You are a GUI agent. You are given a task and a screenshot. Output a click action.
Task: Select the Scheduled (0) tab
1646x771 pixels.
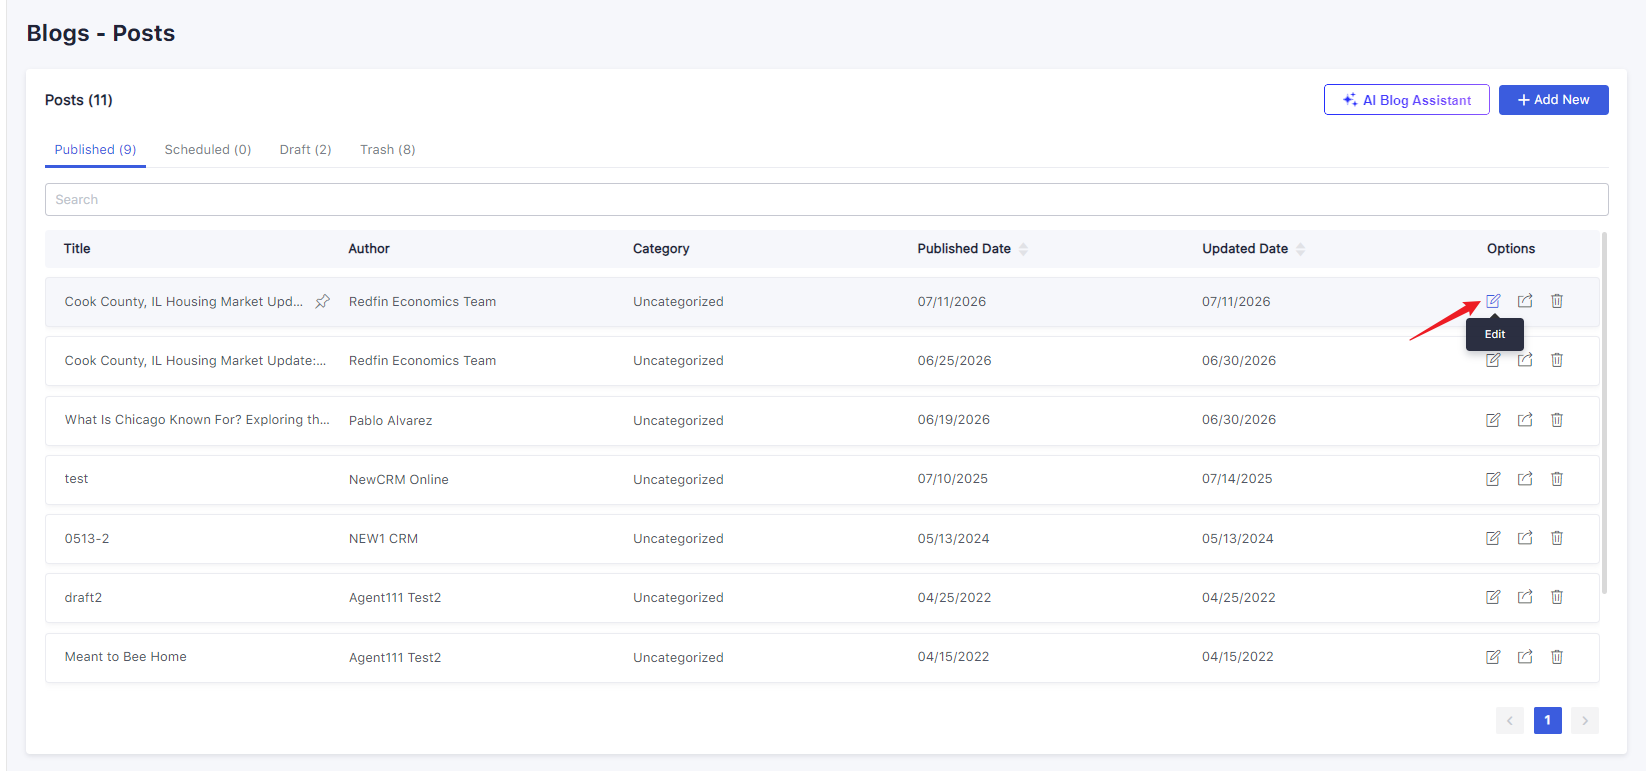point(208,150)
